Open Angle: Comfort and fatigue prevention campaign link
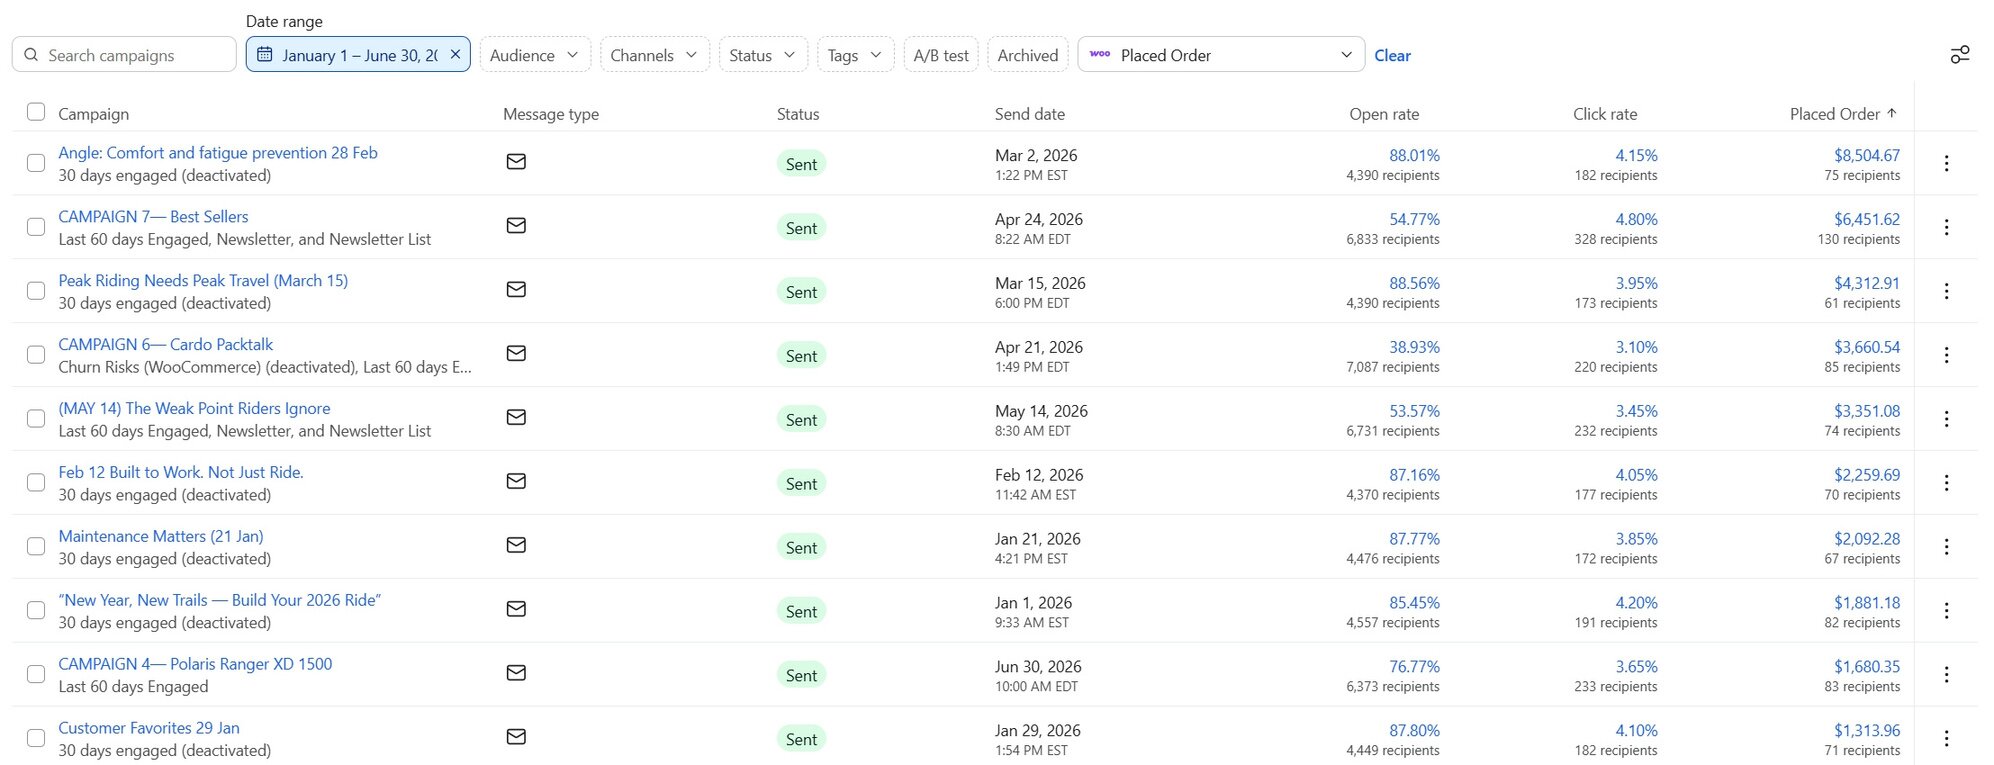Viewport: 1994px width, 765px height. click(218, 153)
